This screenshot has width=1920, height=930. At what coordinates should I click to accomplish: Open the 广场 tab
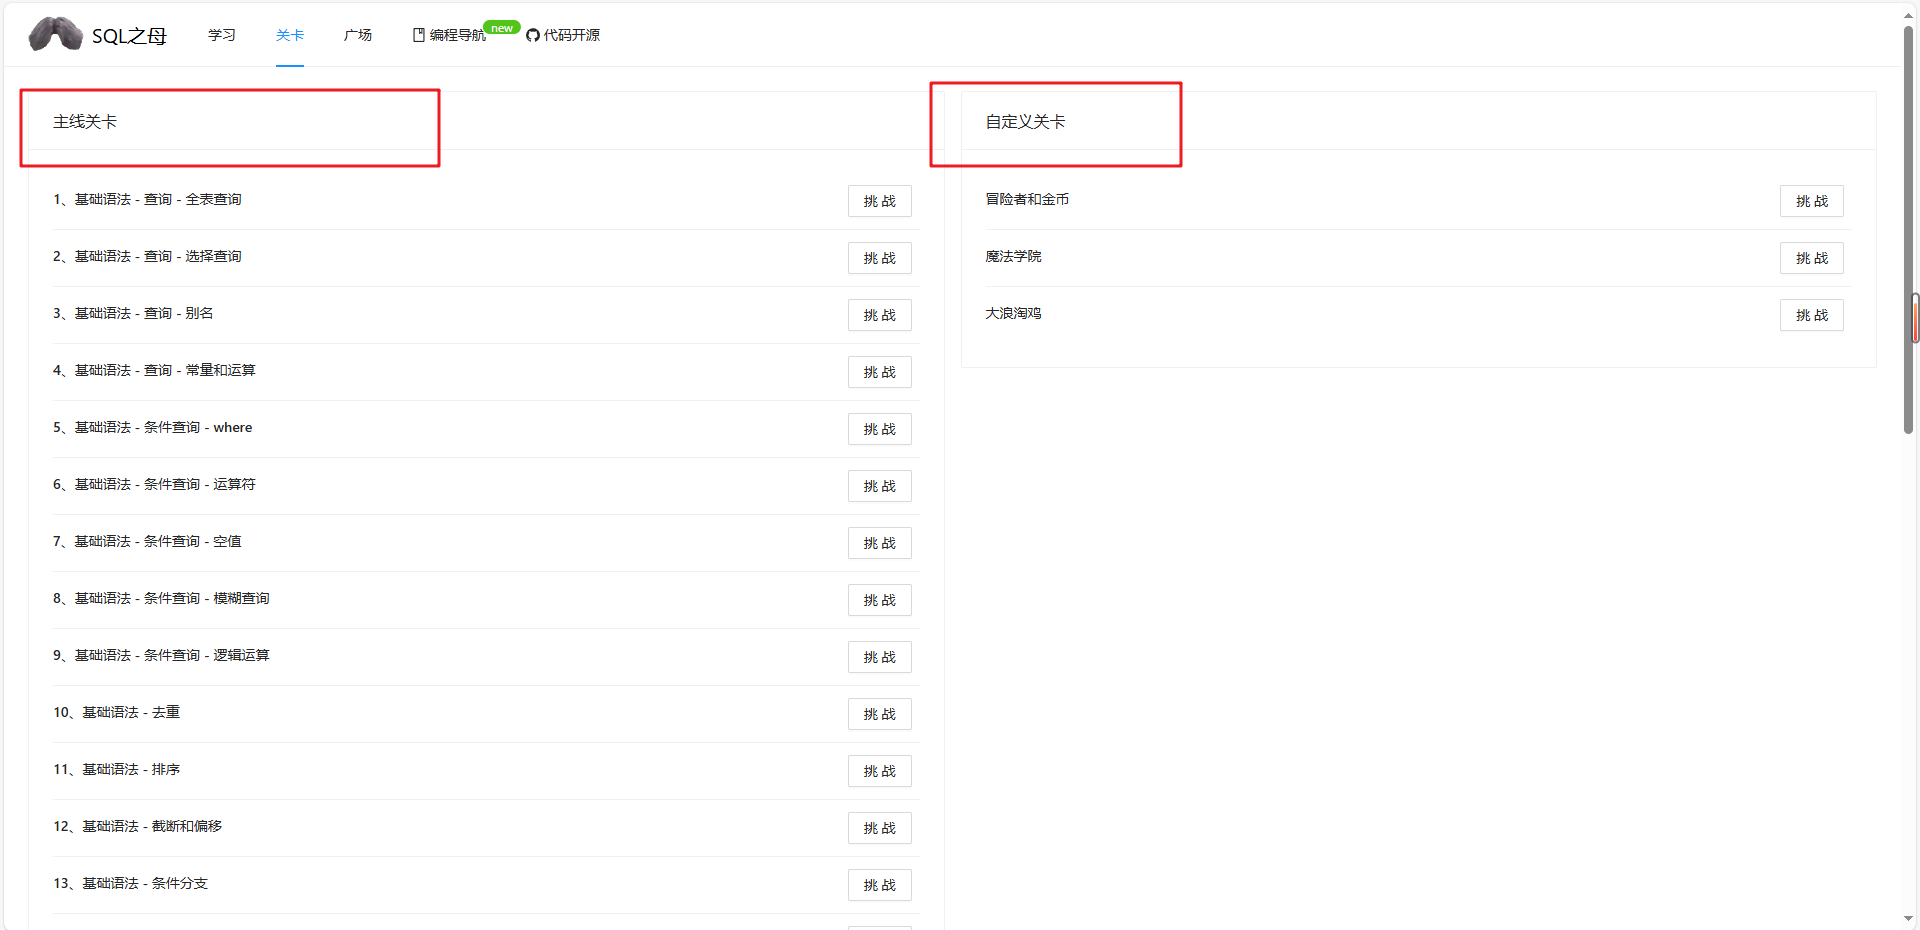pos(357,34)
